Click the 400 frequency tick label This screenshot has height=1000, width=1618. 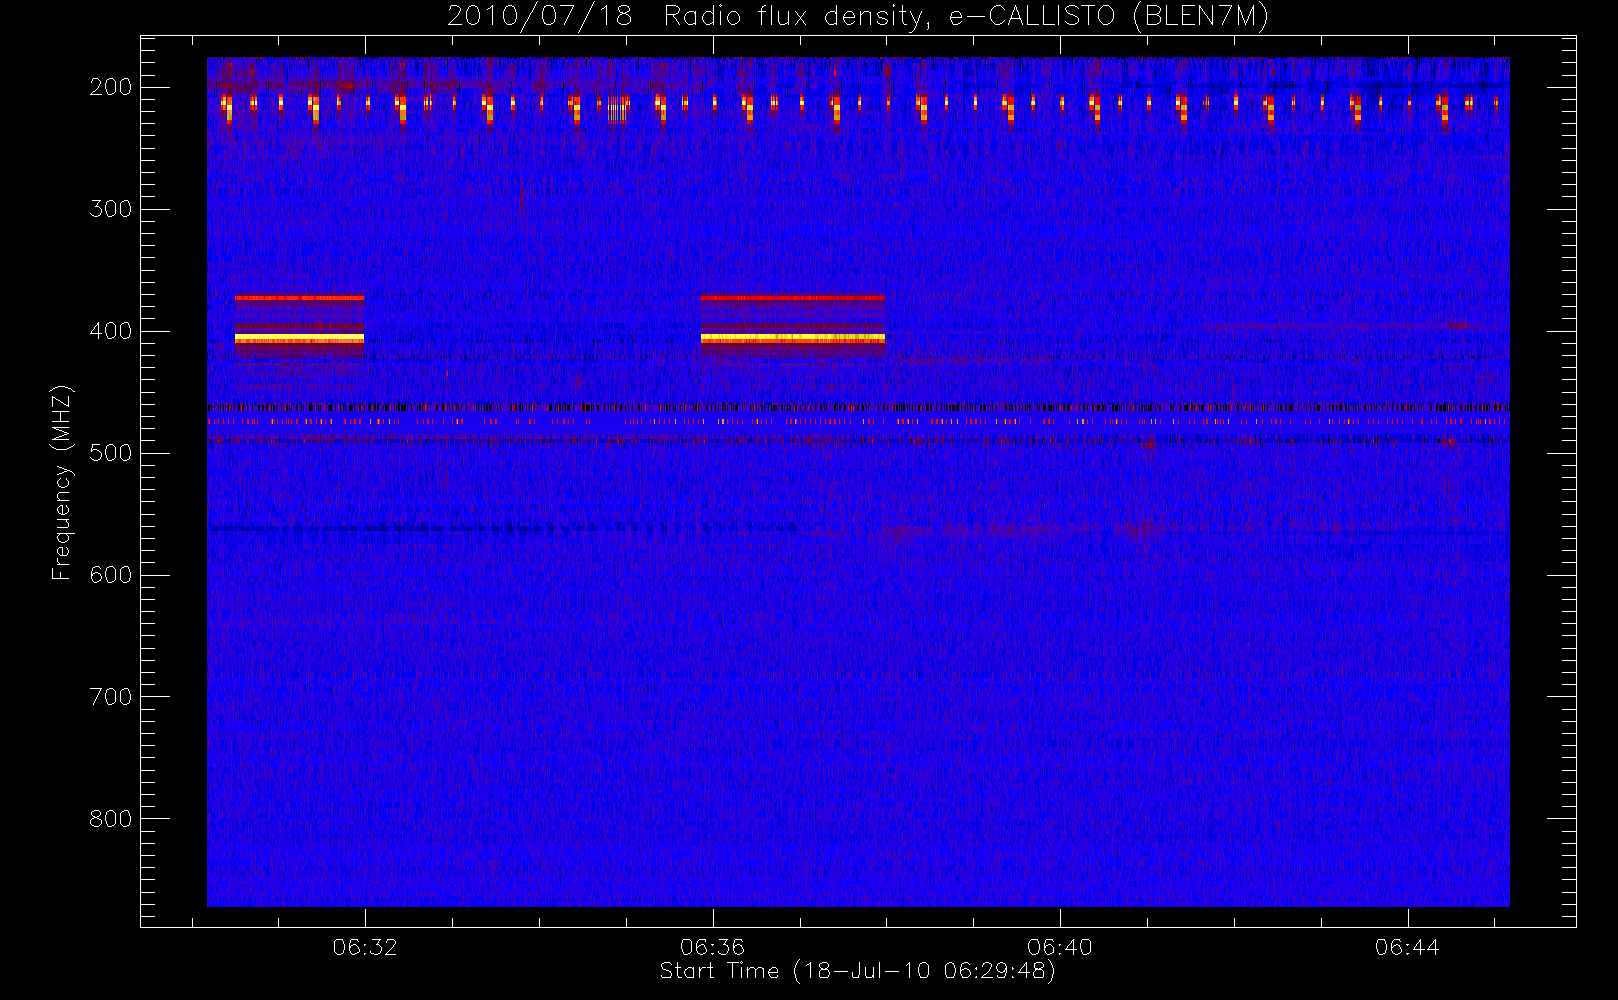click(x=111, y=331)
